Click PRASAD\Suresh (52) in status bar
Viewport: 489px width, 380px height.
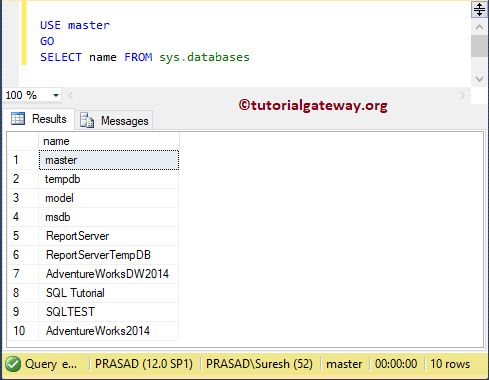click(259, 364)
